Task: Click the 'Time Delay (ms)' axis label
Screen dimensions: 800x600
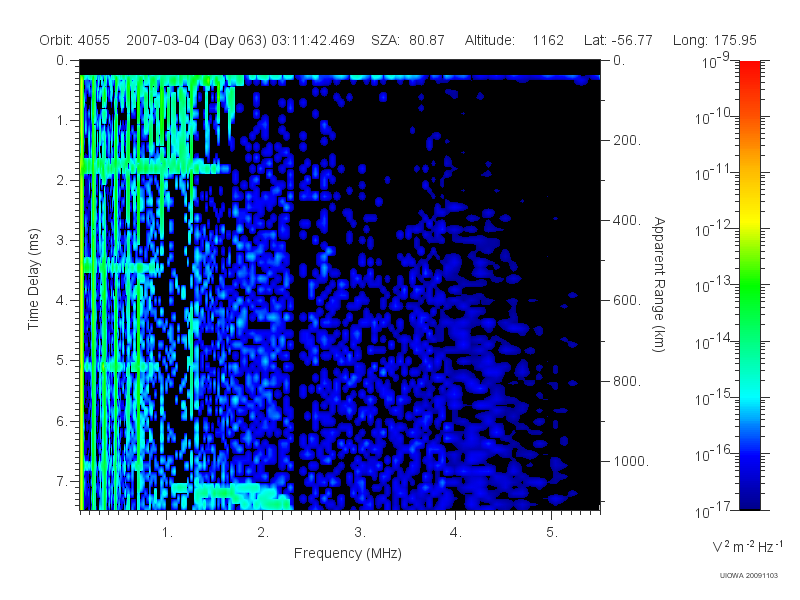Action: click(33, 279)
